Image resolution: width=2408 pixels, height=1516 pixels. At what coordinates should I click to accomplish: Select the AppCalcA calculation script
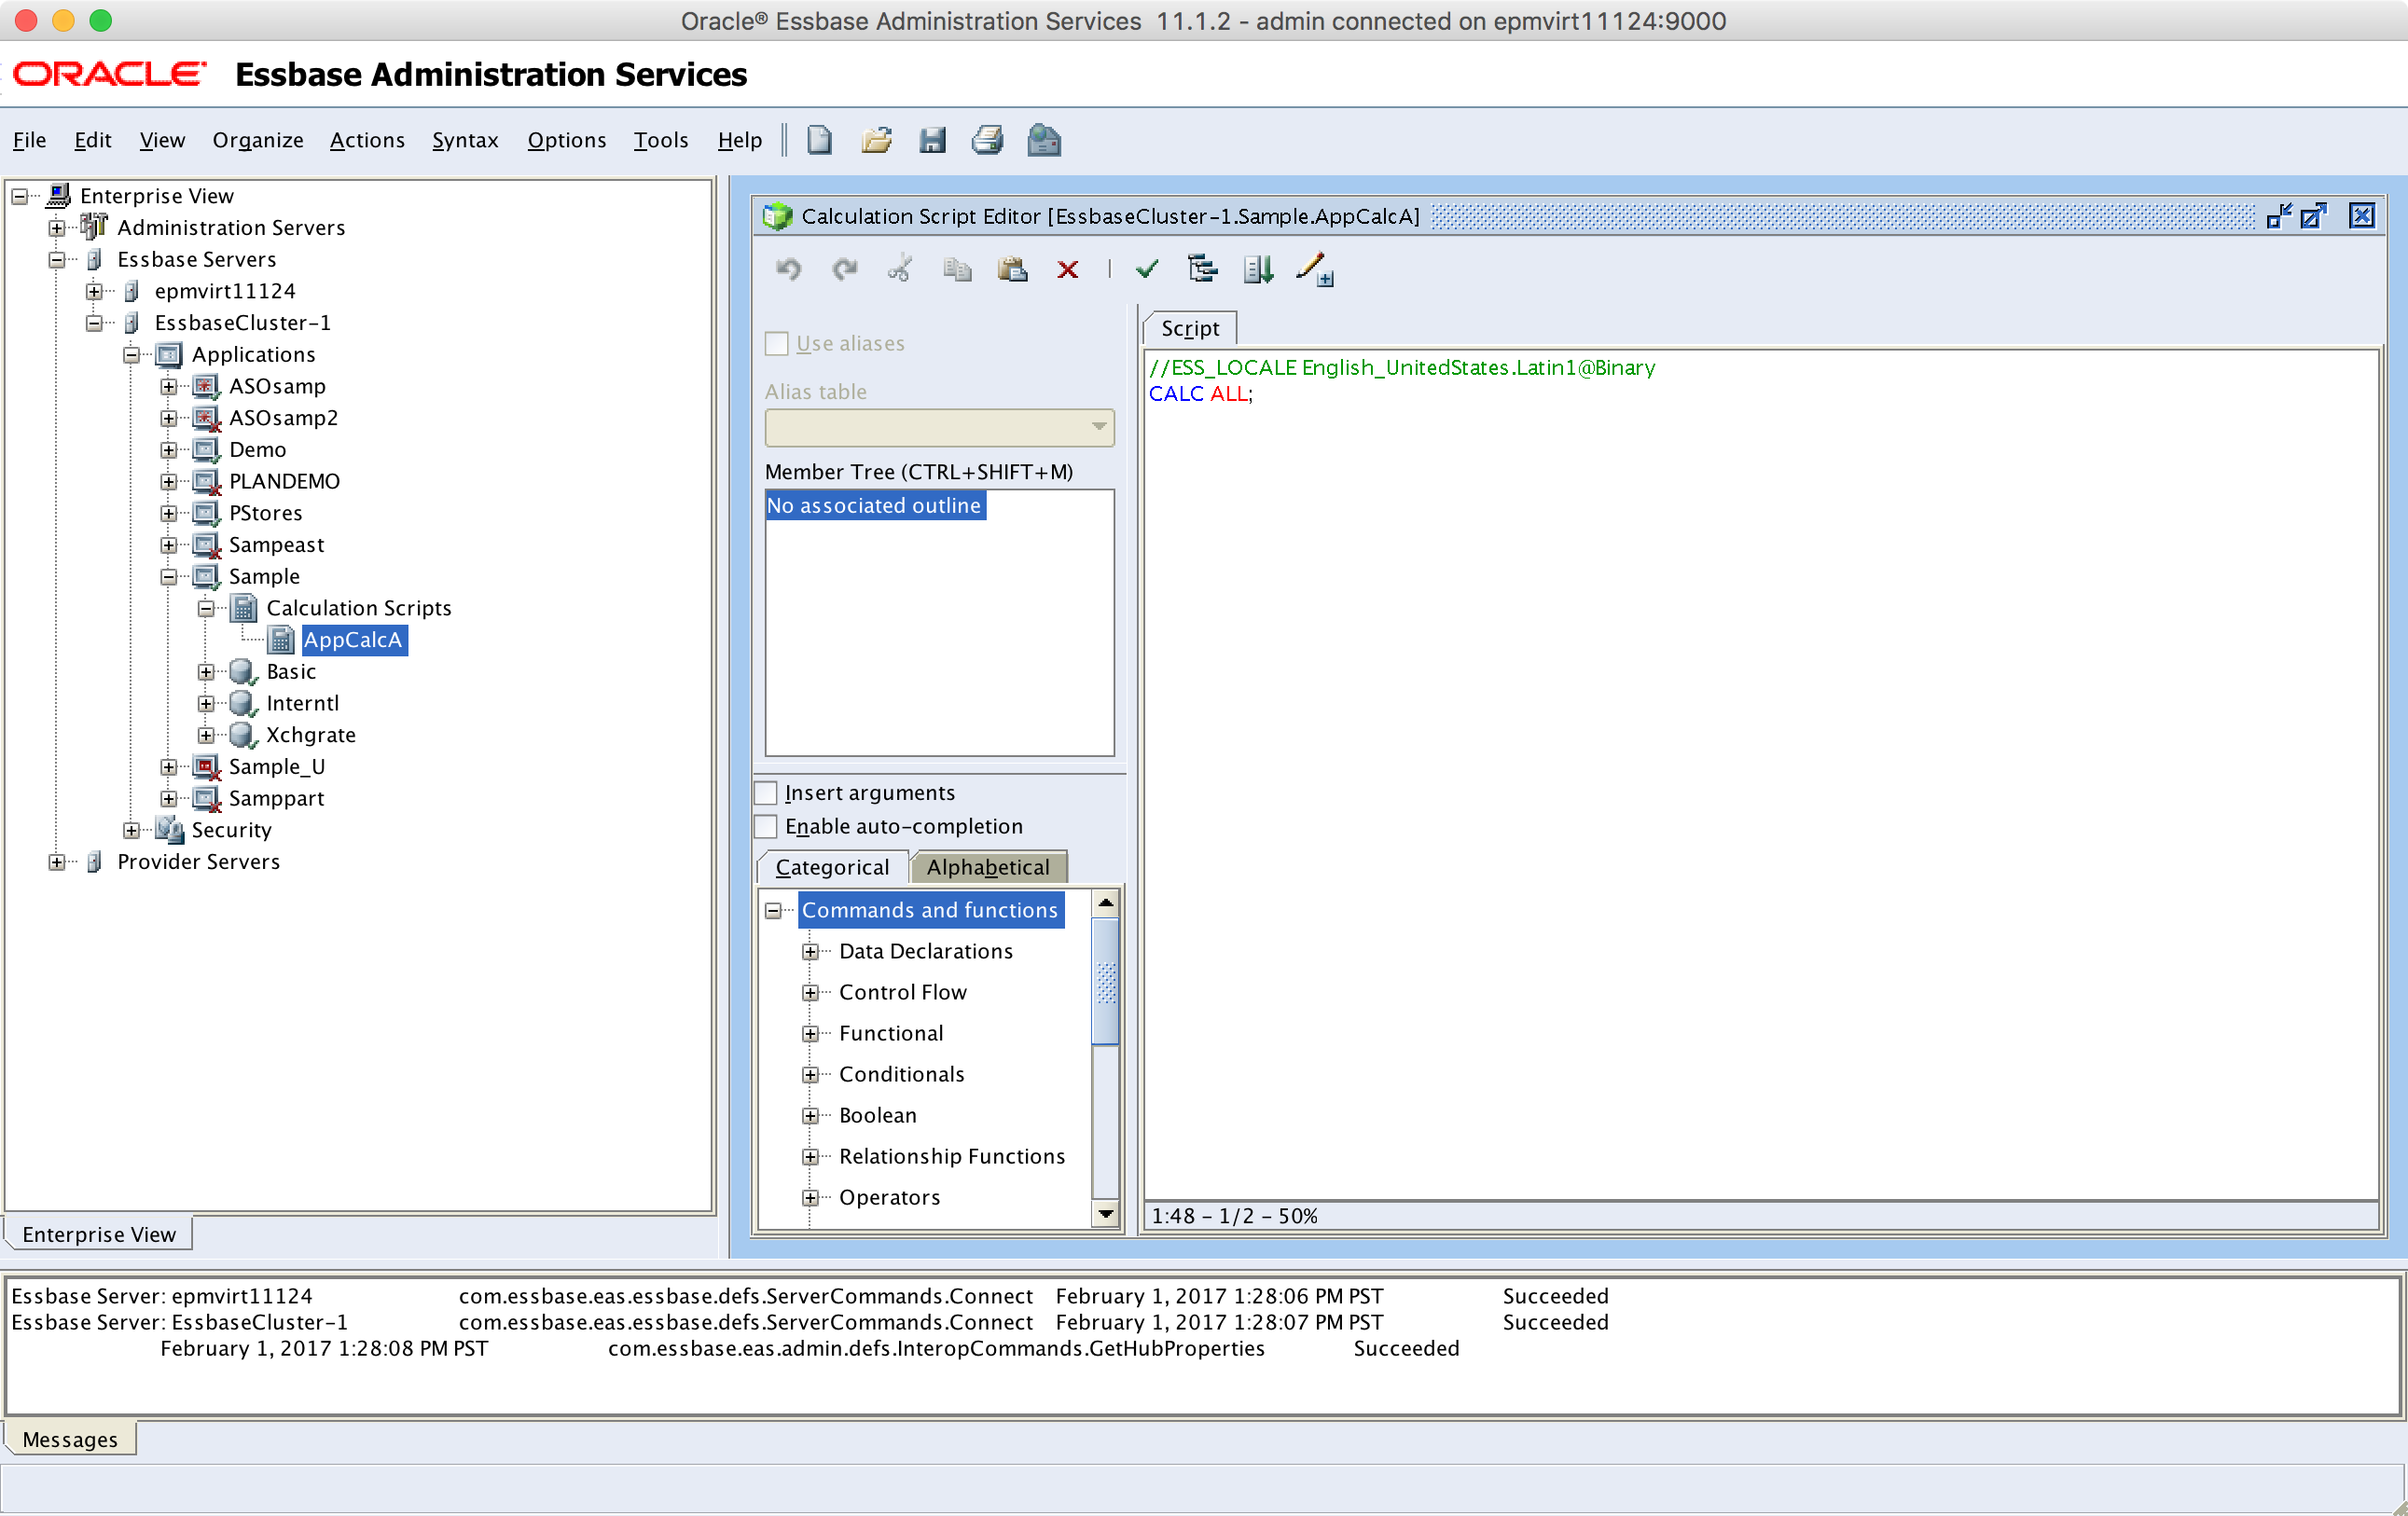click(353, 640)
